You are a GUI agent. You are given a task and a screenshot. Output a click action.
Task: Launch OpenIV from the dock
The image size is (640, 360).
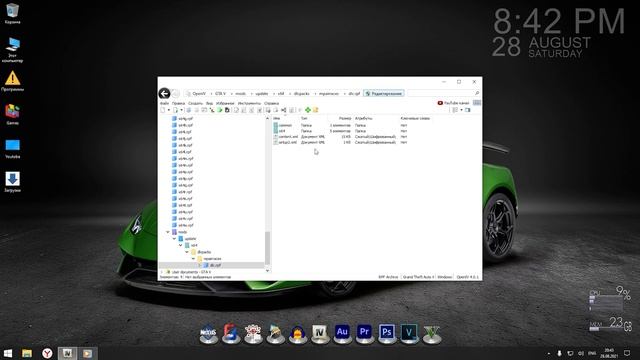[x=320, y=333]
